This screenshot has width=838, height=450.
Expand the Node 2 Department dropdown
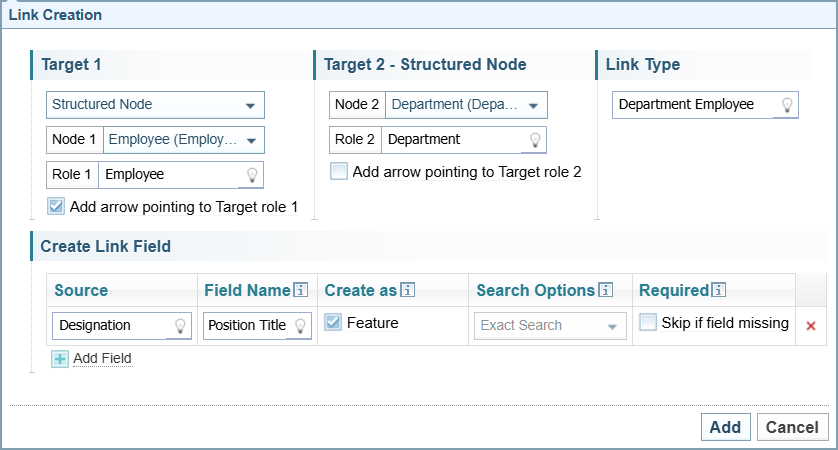pyautogui.click(x=467, y=105)
